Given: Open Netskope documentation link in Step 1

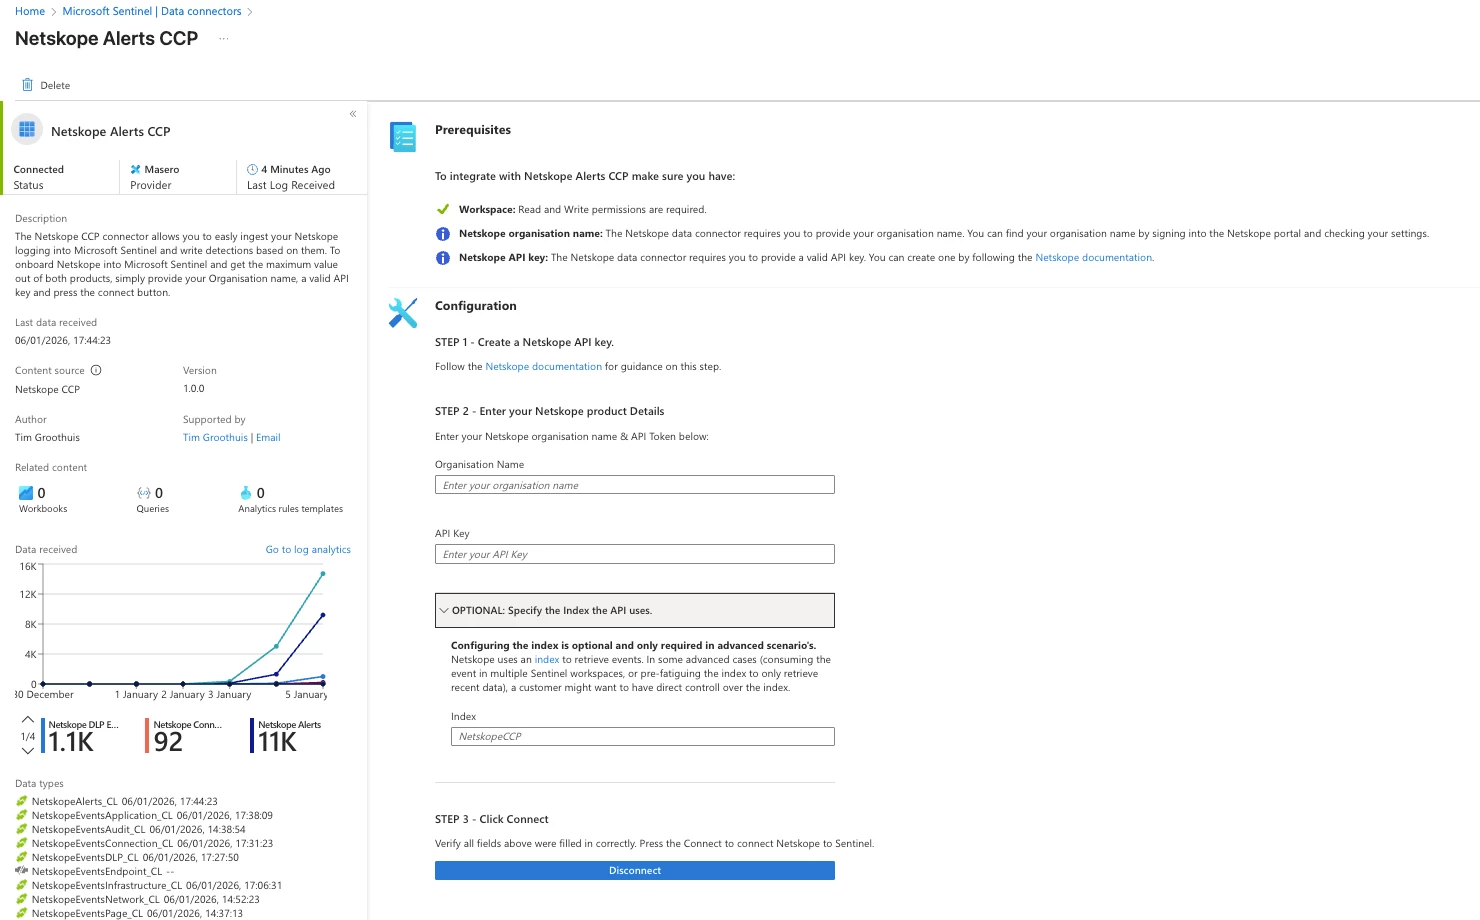Looking at the screenshot, I should click(x=543, y=367).
